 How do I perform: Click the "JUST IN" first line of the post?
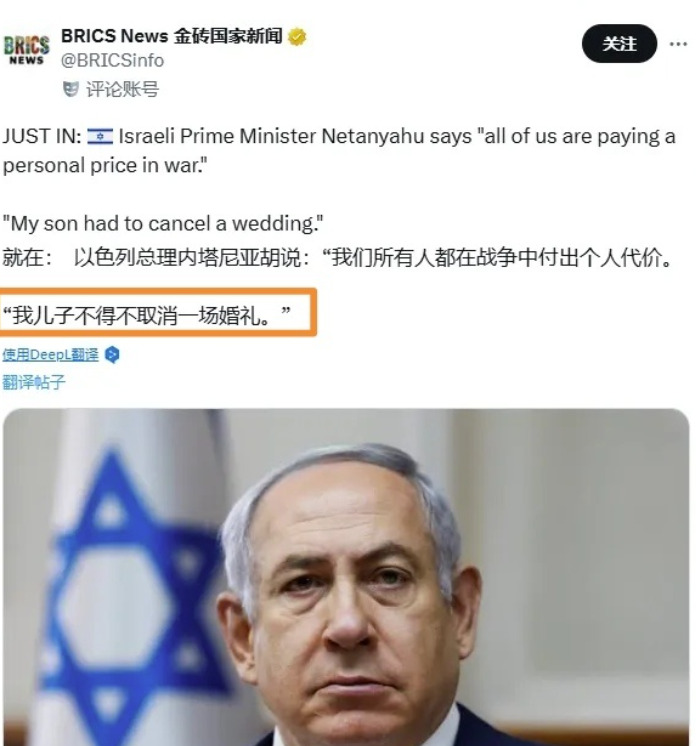tap(339, 137)
